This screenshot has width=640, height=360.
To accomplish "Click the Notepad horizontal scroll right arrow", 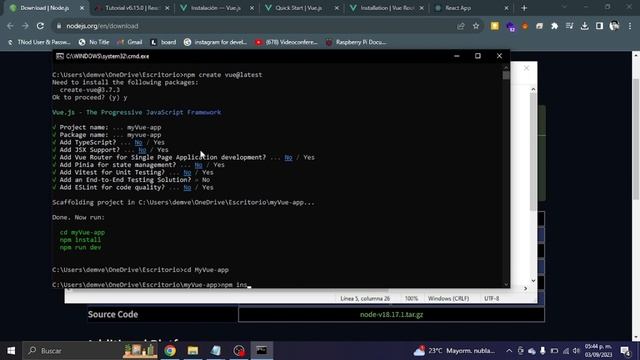I will 526,289.
